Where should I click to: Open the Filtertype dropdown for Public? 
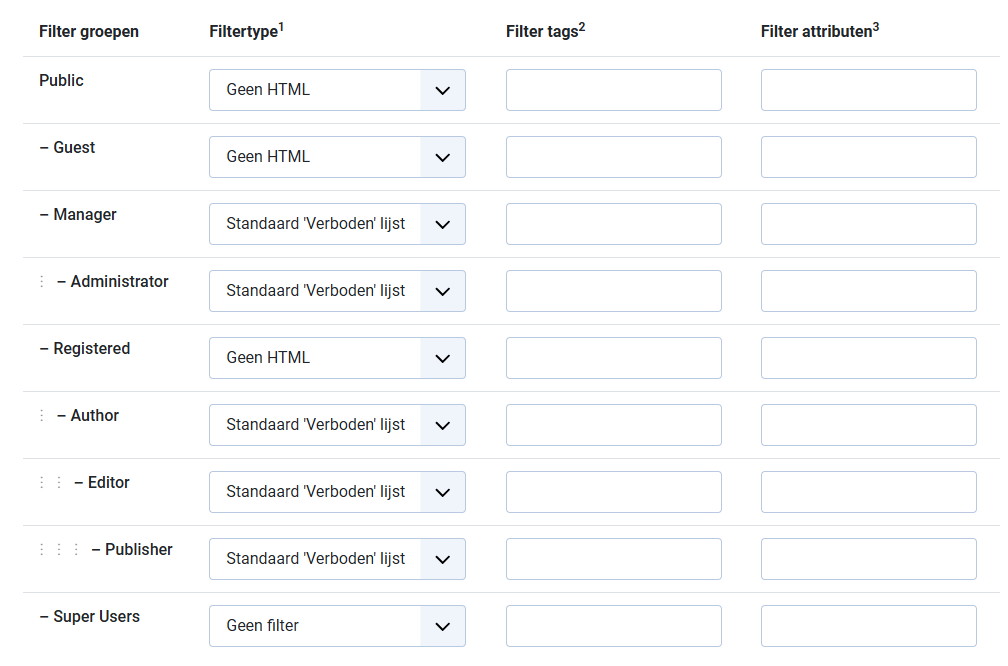click(337, 90)
